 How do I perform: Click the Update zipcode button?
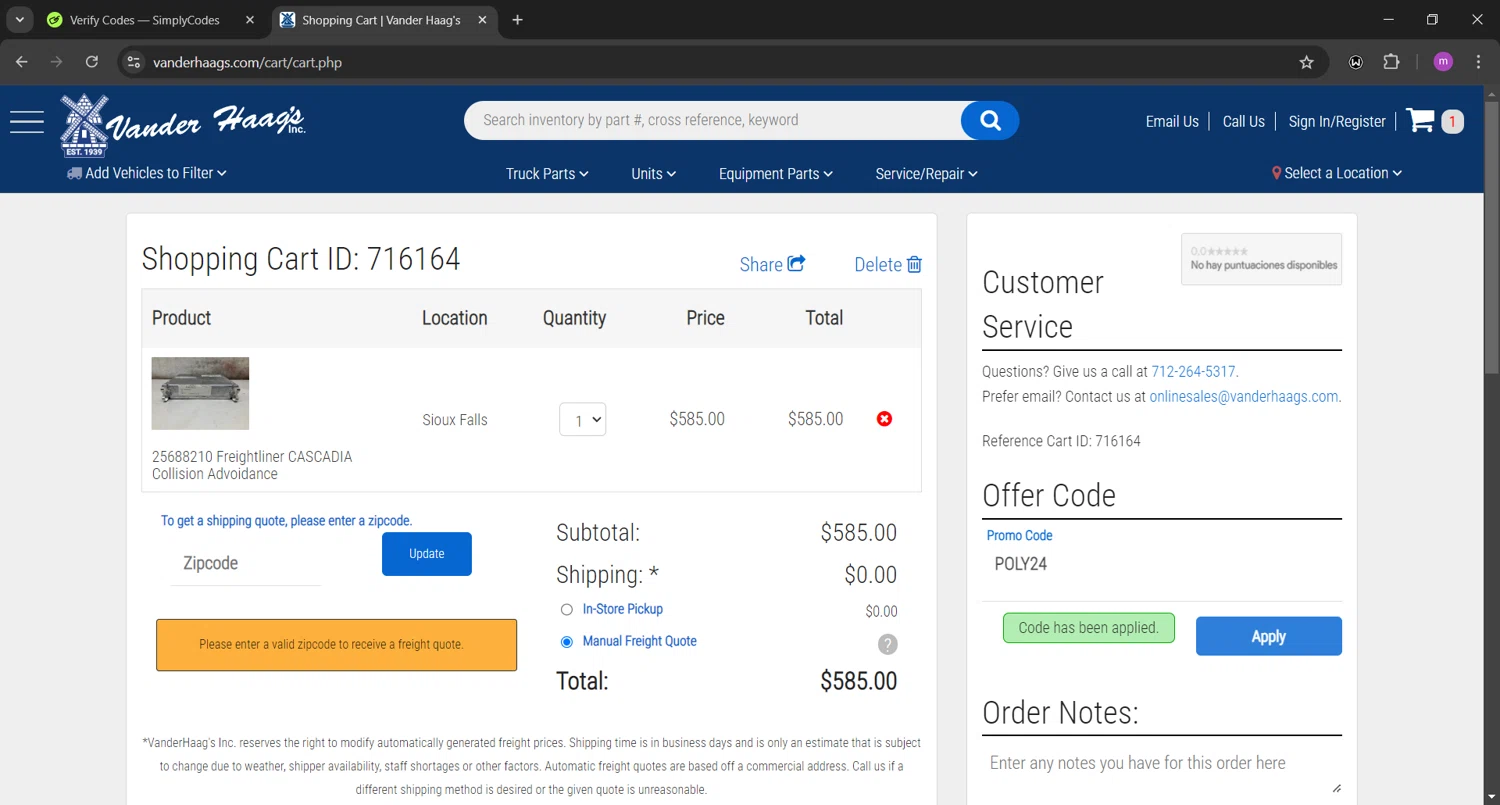(427, 554)
